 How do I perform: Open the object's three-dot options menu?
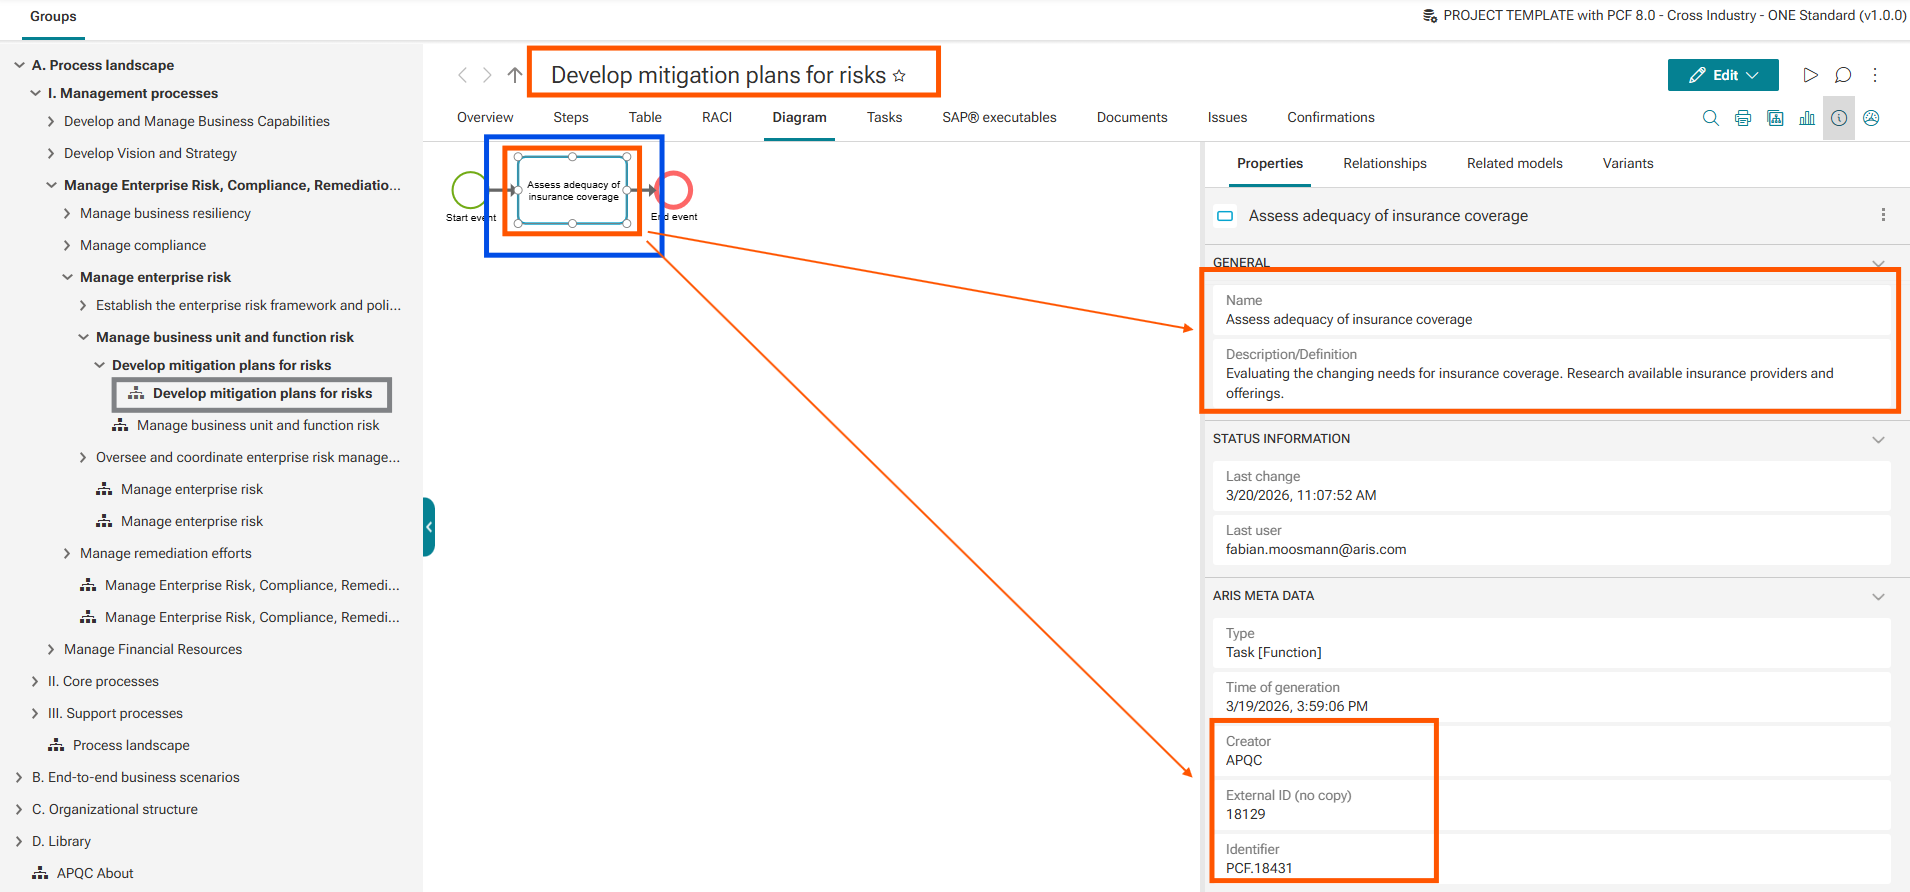1883,215
